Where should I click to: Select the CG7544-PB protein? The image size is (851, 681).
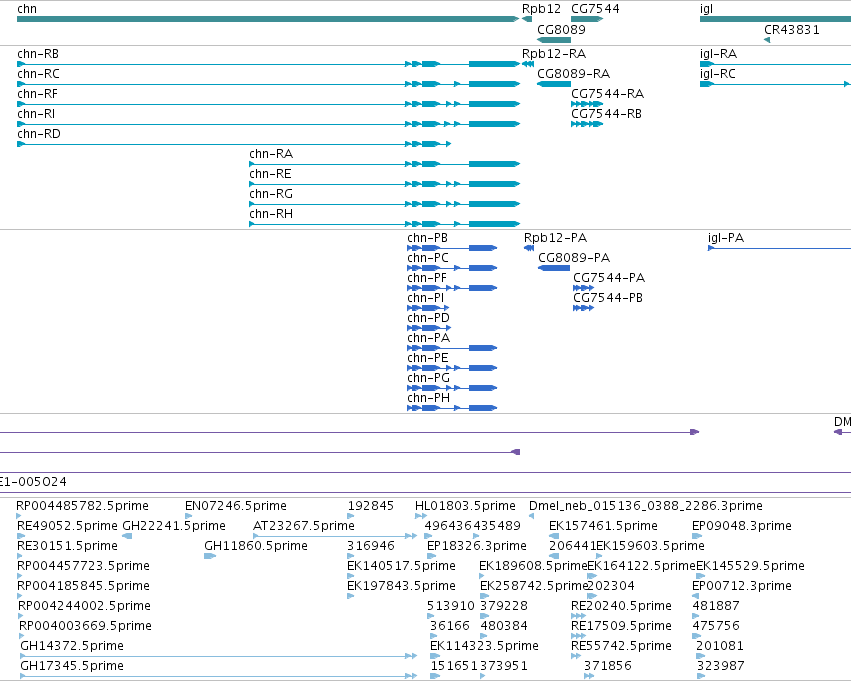[583, 308]
